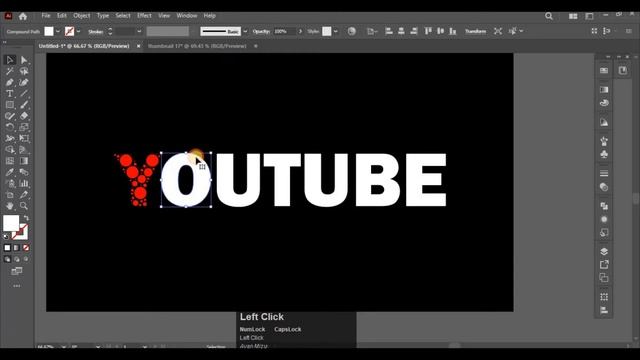Open the Color palette panel icon
Screen dimensions: 640x360
click(604, 103)
